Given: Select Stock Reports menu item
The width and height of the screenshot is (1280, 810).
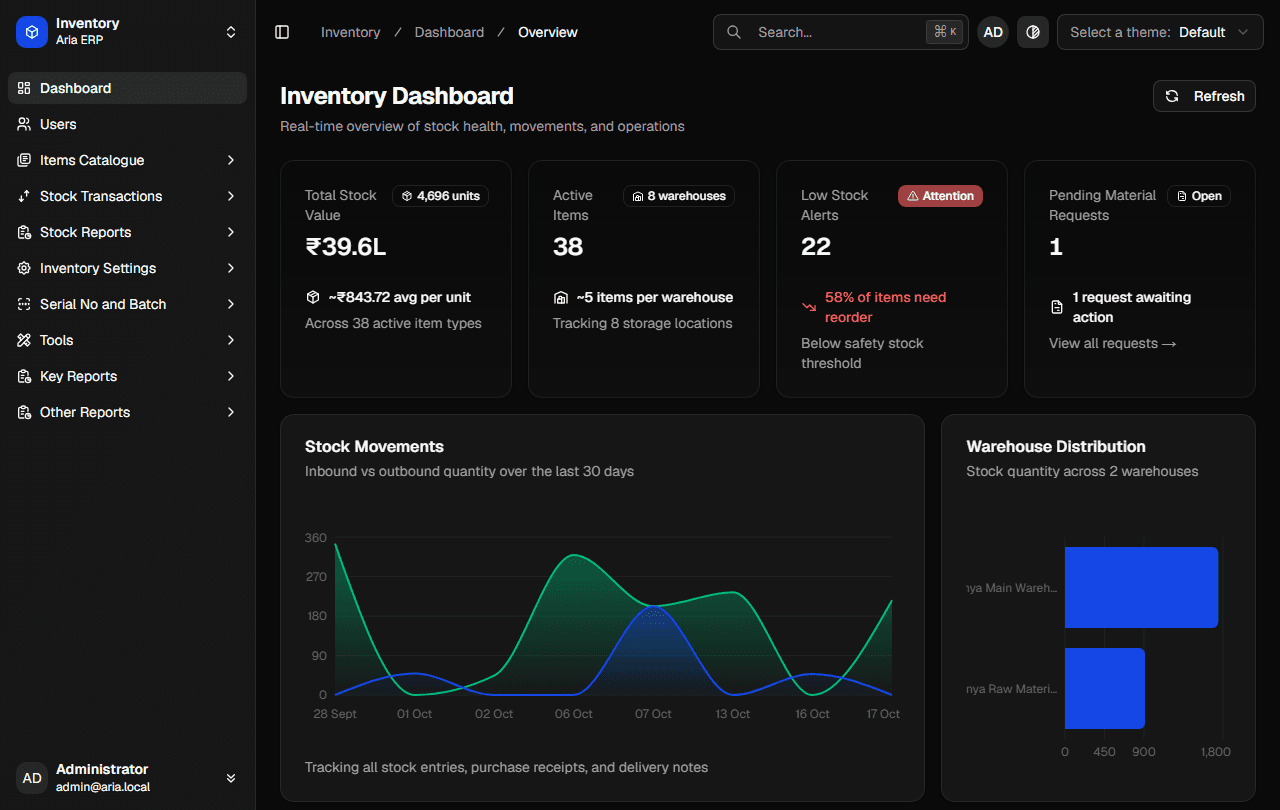Looking at the screenshot, I should point(127,232).
